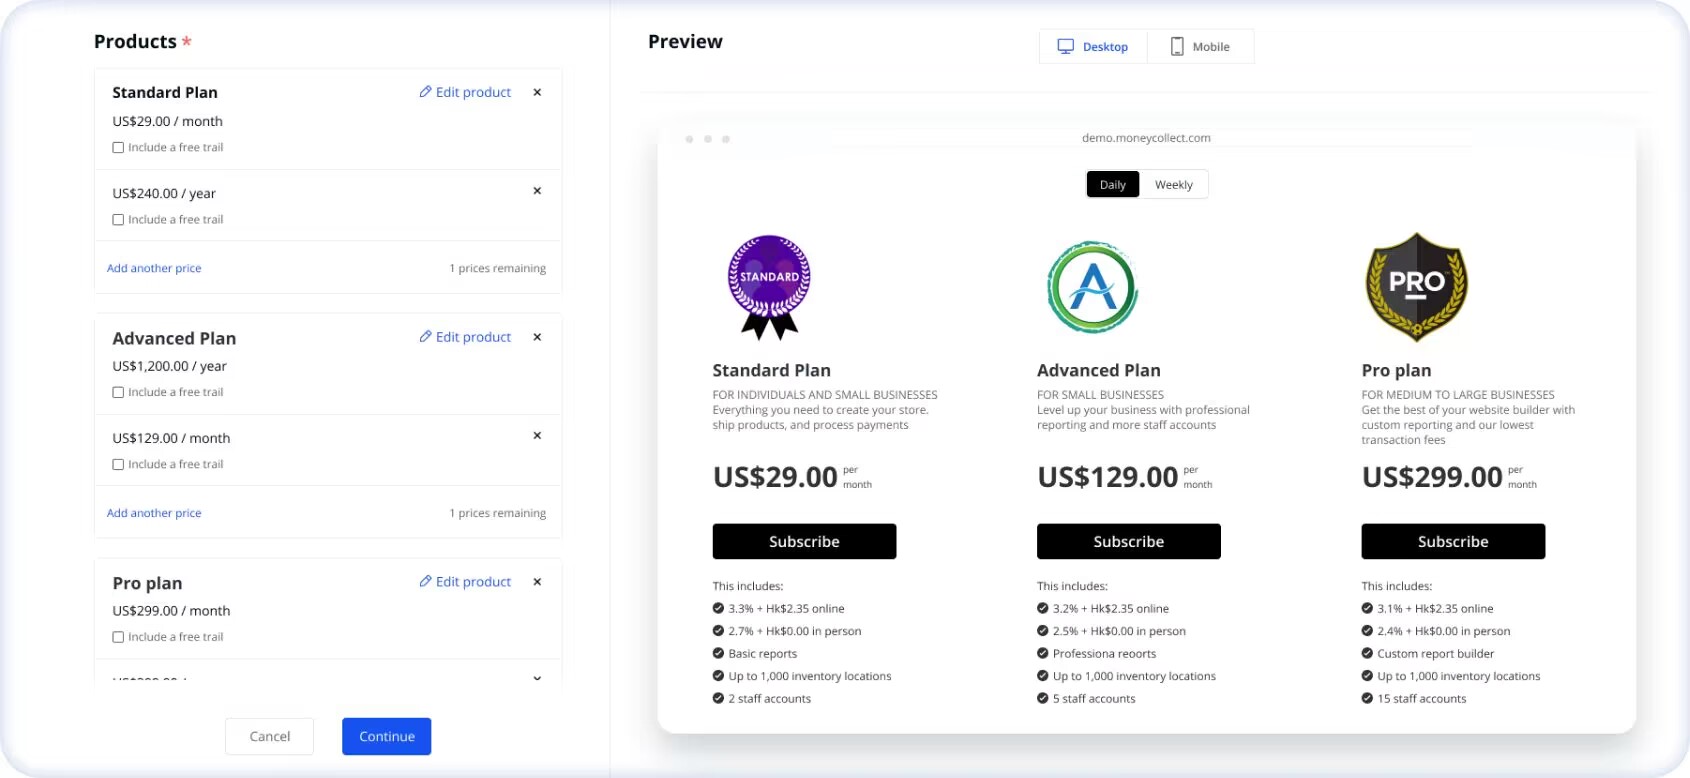Switch preview to Mobile view

[x=1200, y=47]
